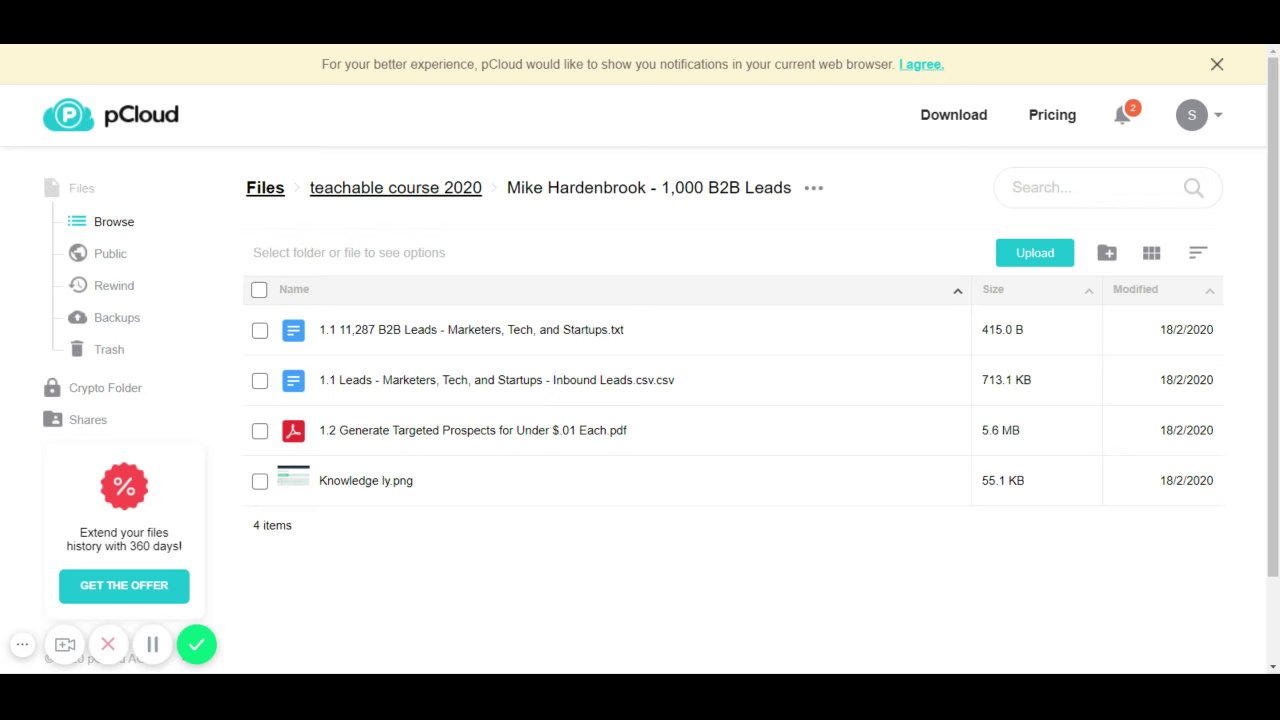
Task: Sort by Name column arrow
Action: pos(957,291)
